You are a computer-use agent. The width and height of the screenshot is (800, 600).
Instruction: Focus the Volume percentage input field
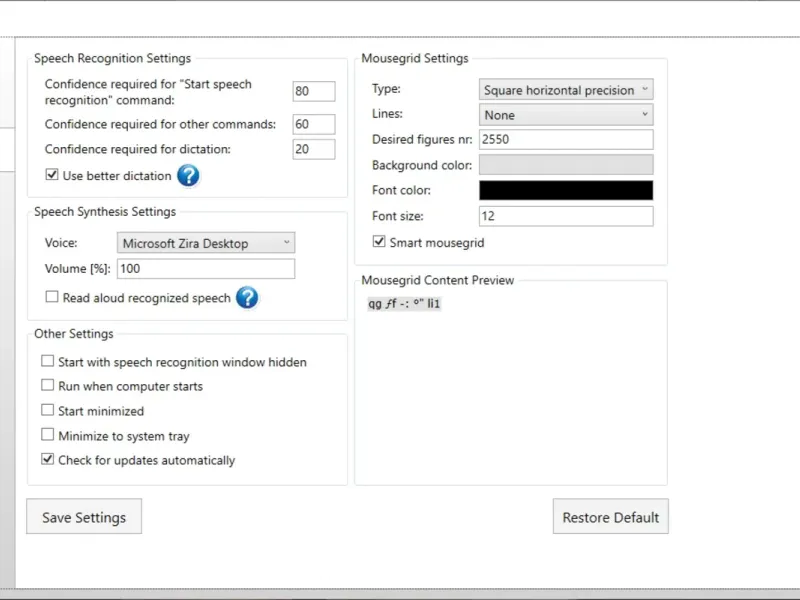[x=206, y=269]
